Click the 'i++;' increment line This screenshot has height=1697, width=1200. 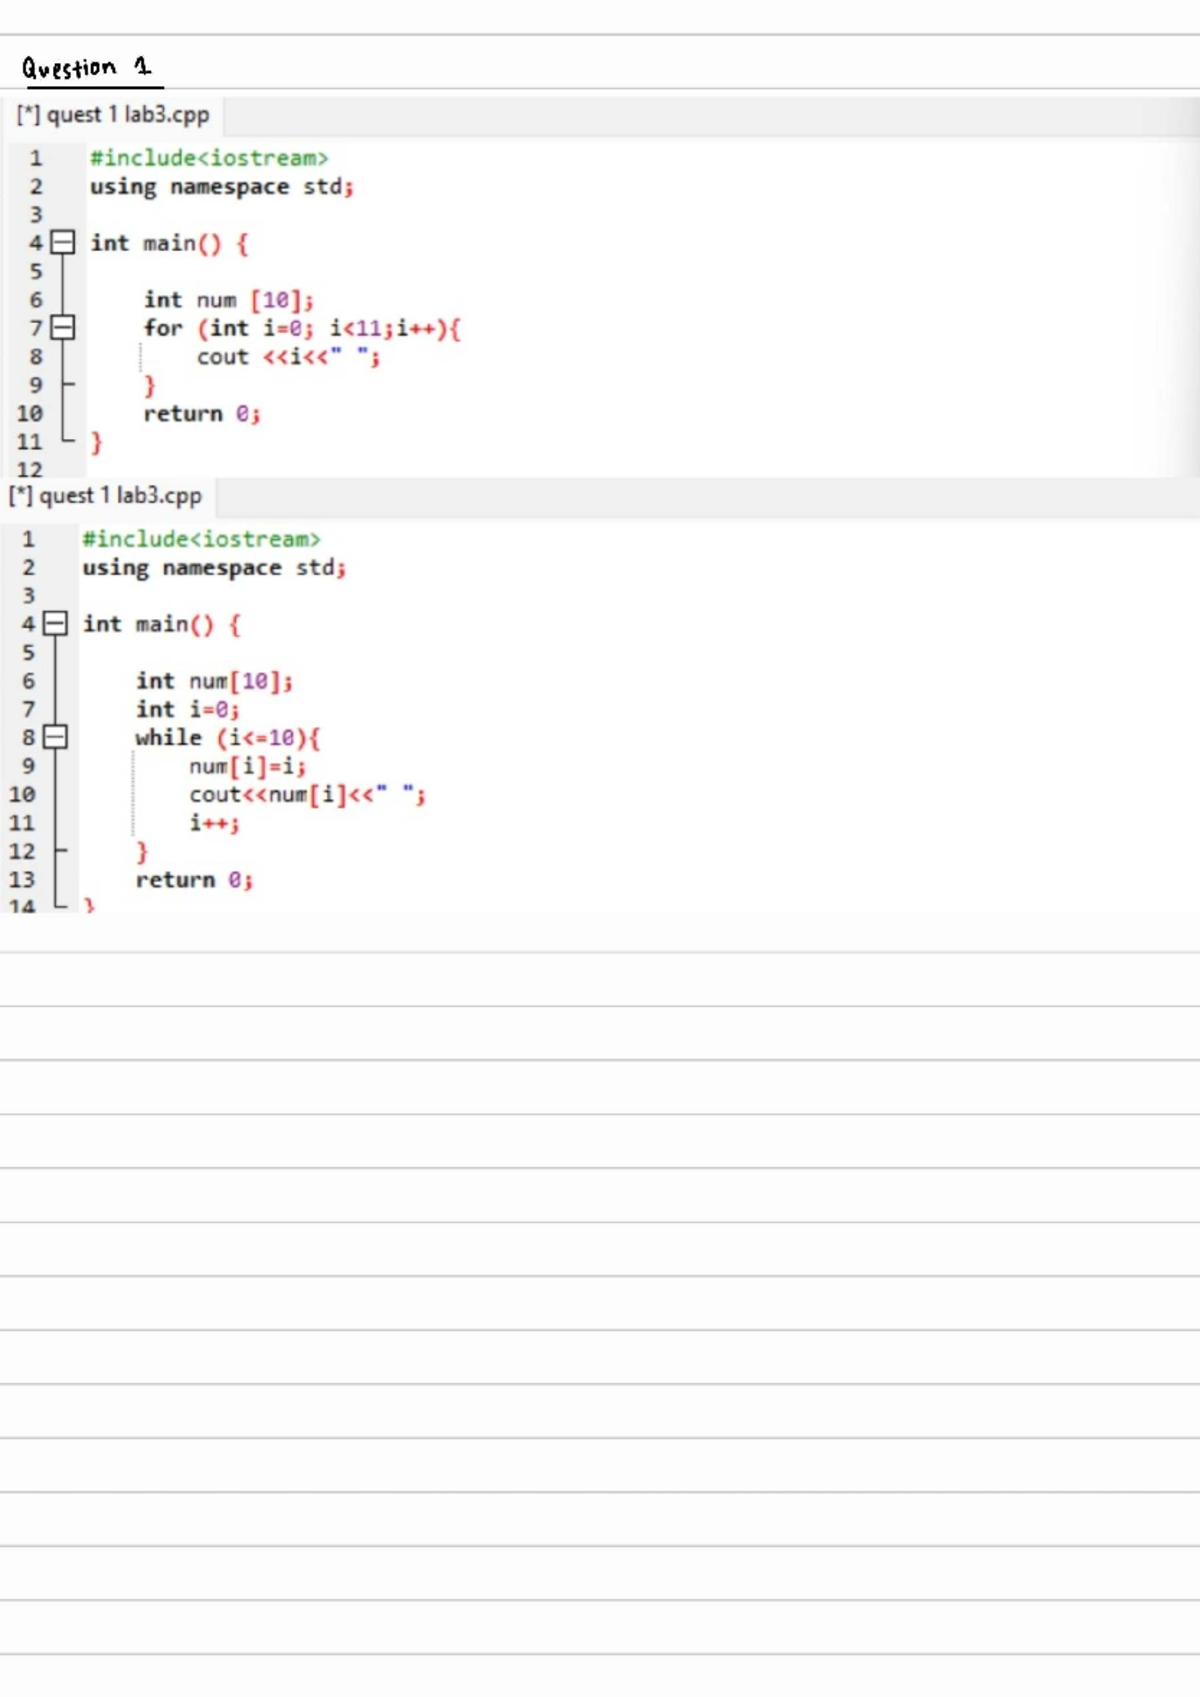click(x=214, y=823)
